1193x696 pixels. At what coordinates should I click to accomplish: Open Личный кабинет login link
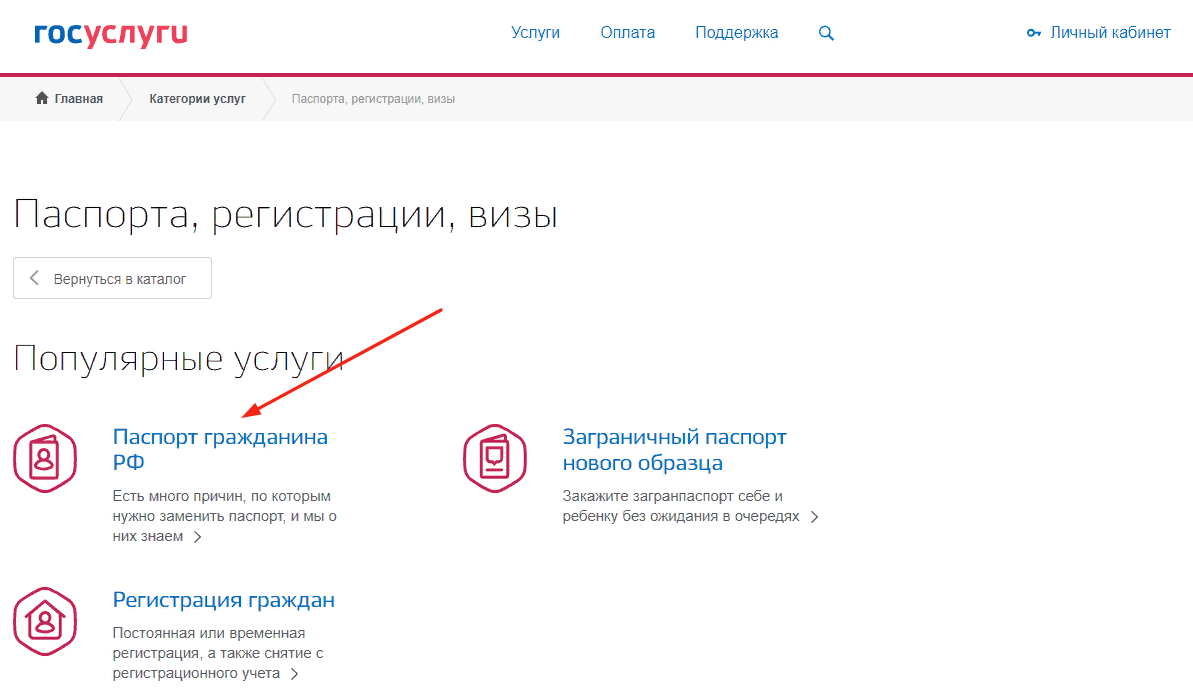coord(1110,33)
